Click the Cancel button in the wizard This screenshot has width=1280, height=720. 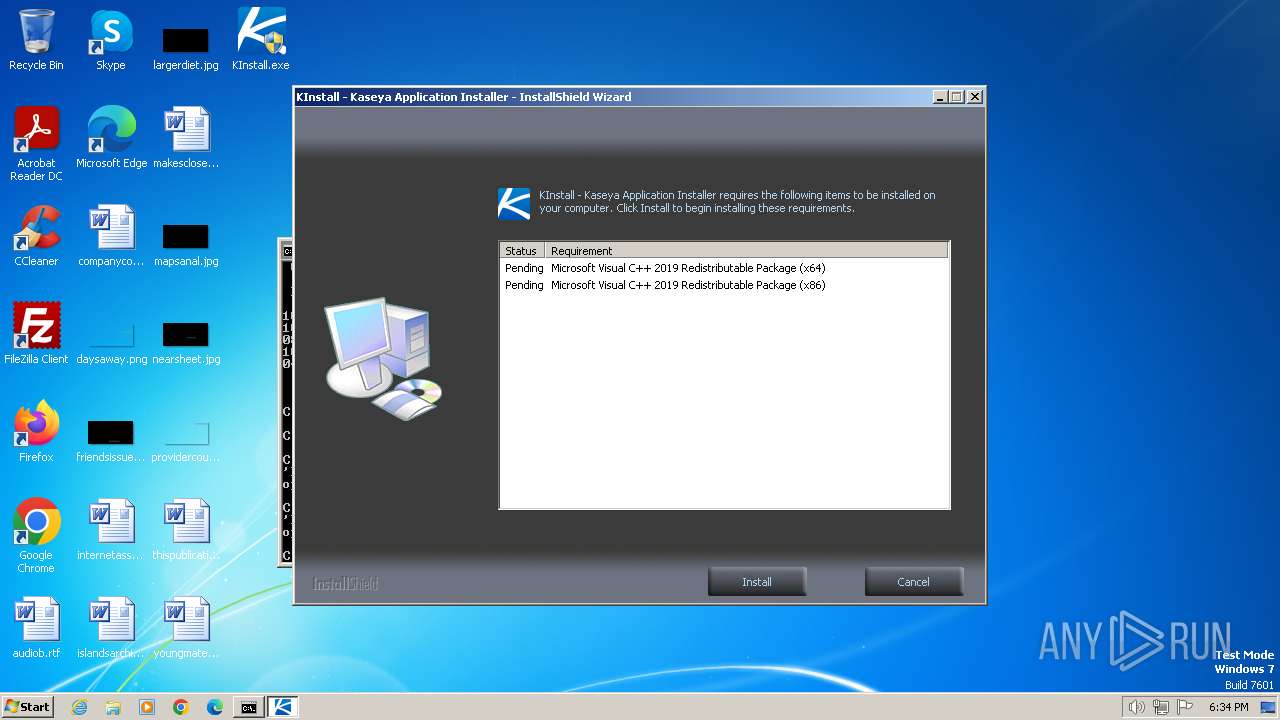click(913, 582)
